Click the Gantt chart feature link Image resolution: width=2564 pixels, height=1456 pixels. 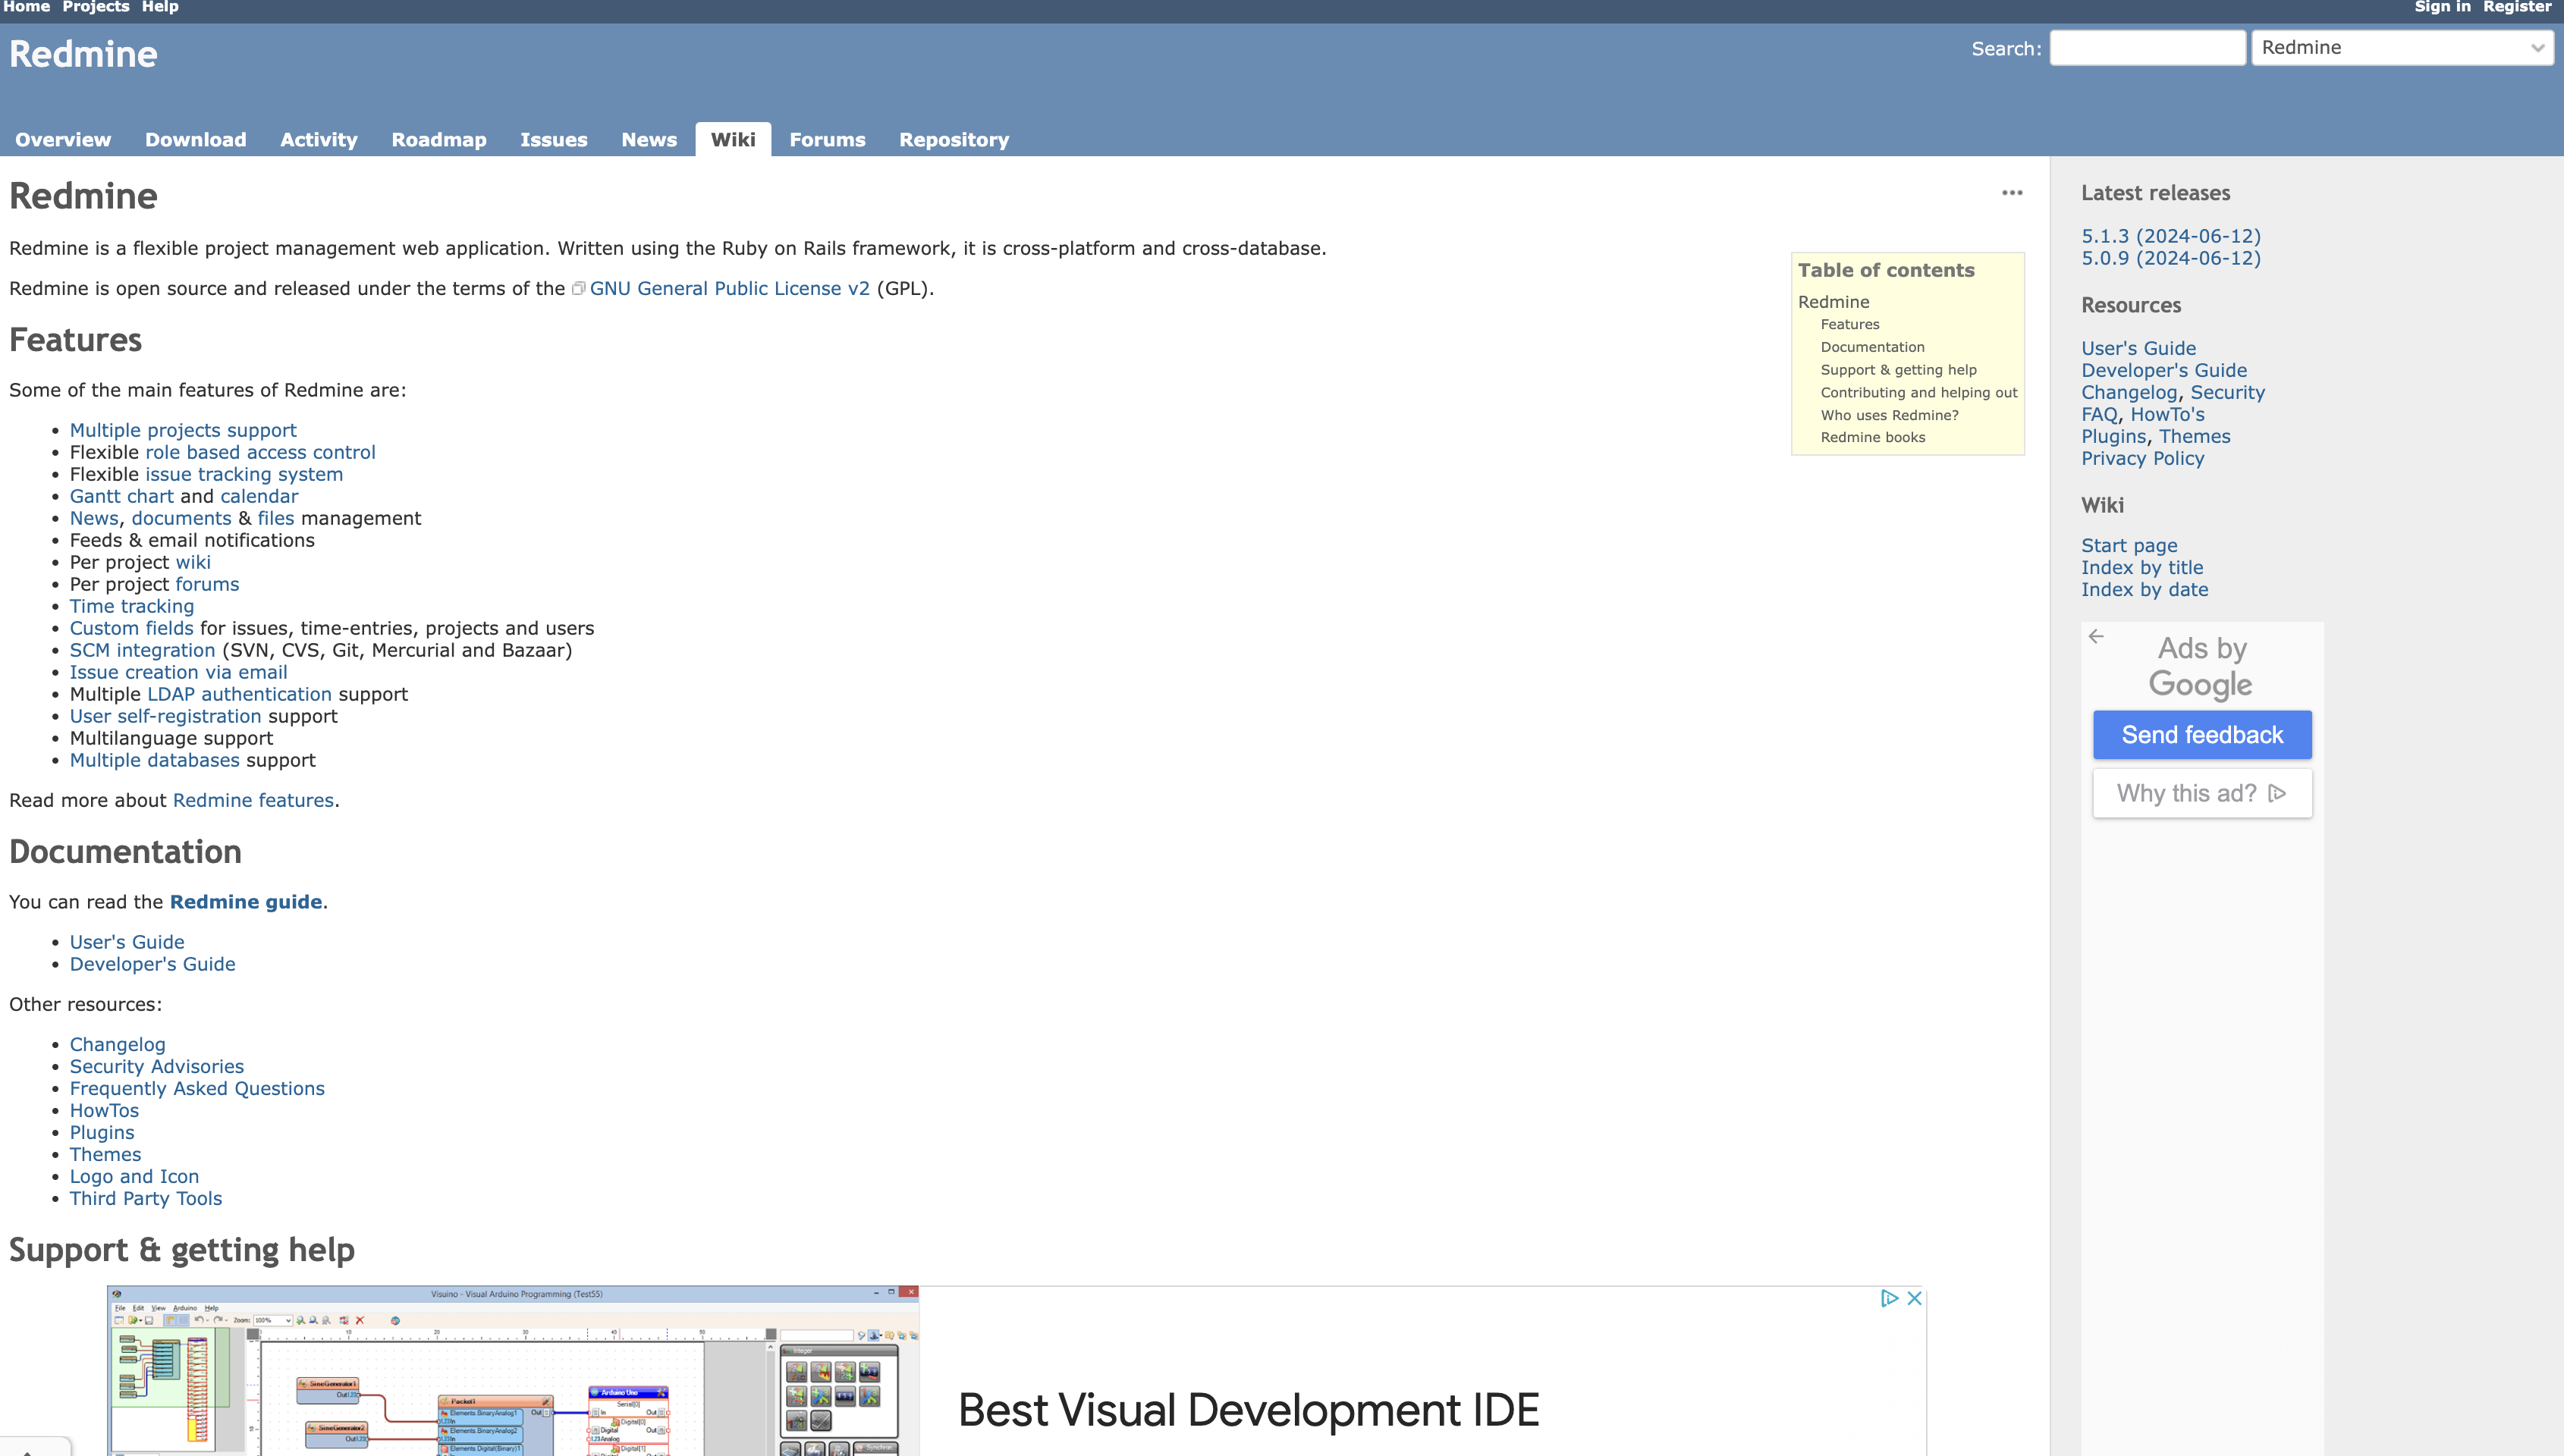(122, 496)
